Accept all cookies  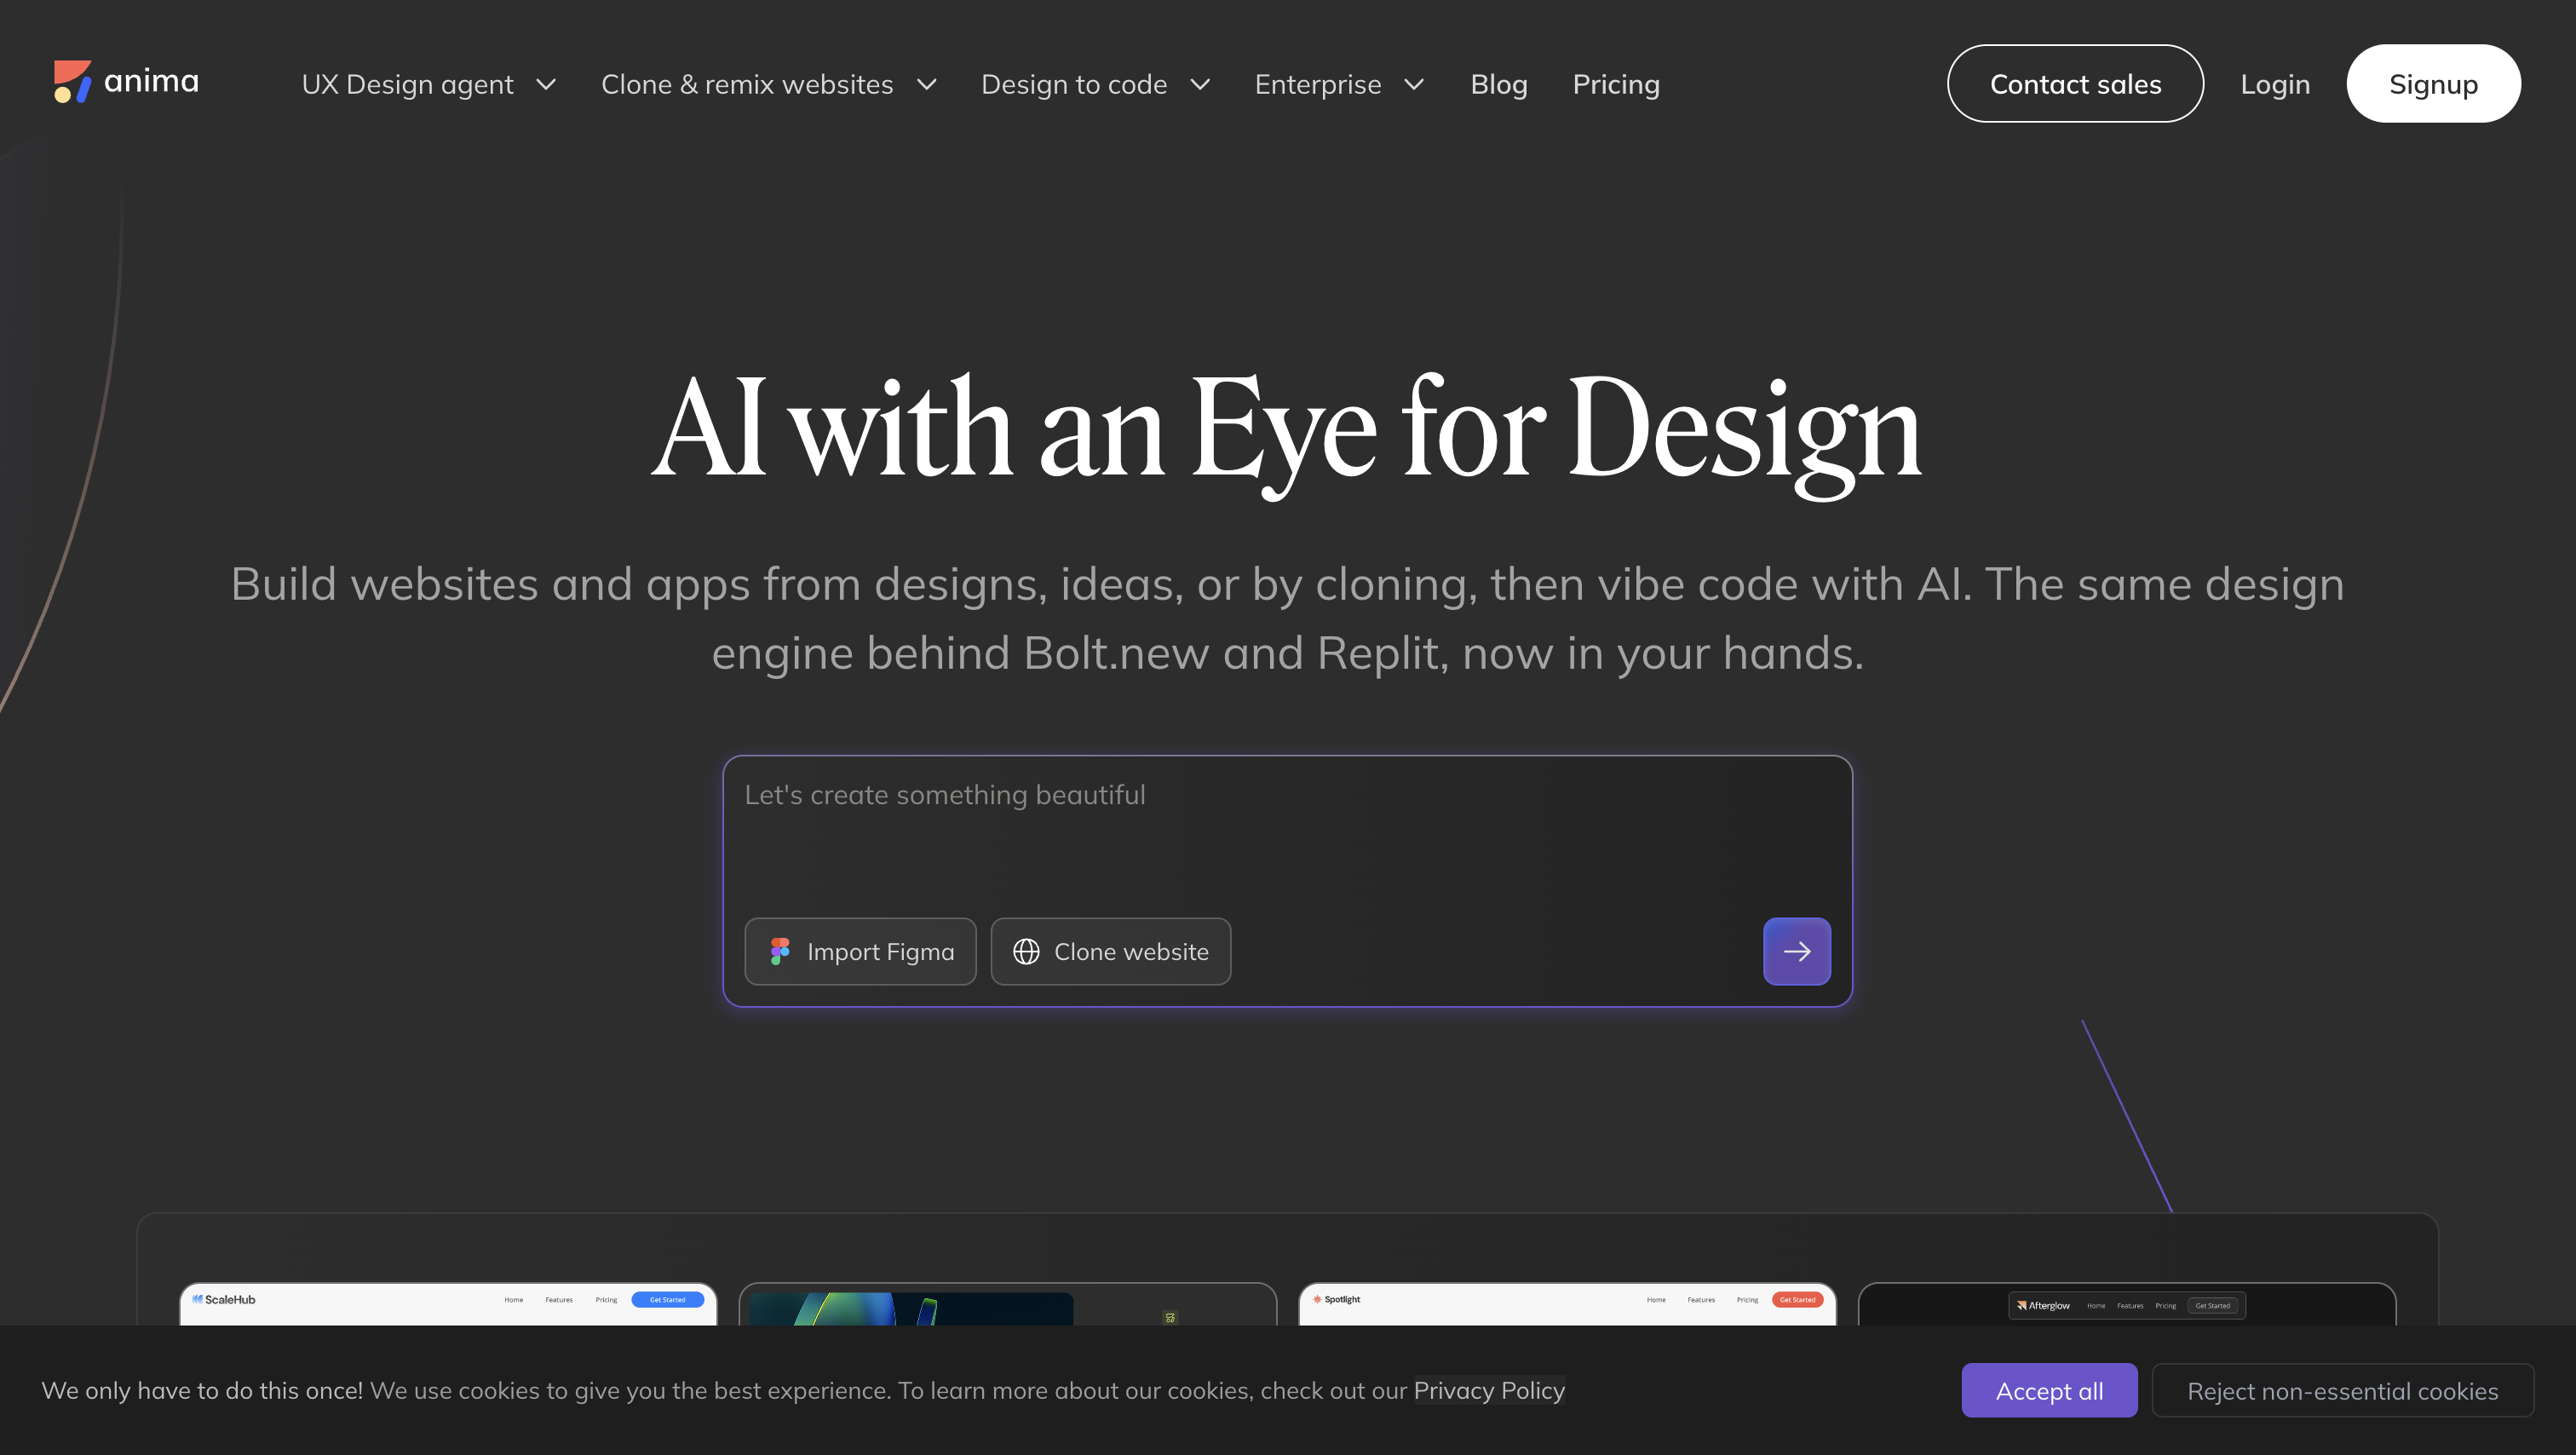pyautogui.click(x=2049, y=1390)
